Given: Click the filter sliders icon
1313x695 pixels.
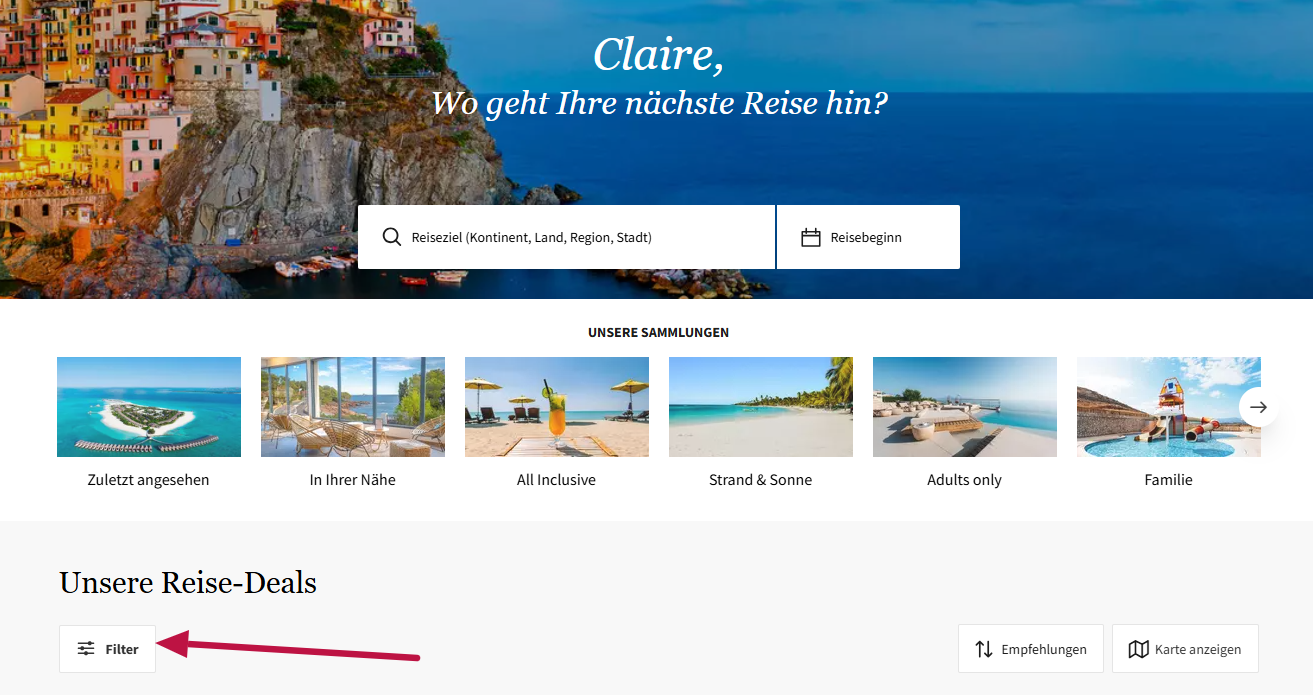Looking at the screenshot, I should (86, 649).
